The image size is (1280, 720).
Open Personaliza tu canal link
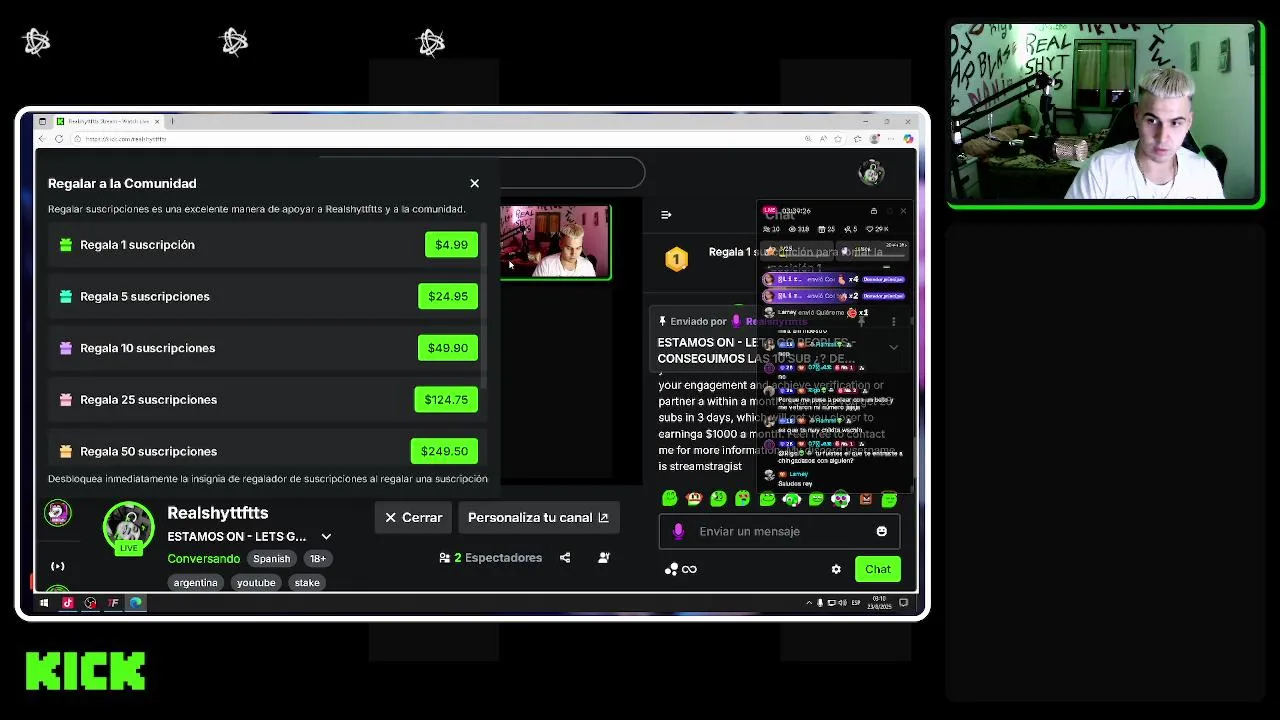pos(538,517)
